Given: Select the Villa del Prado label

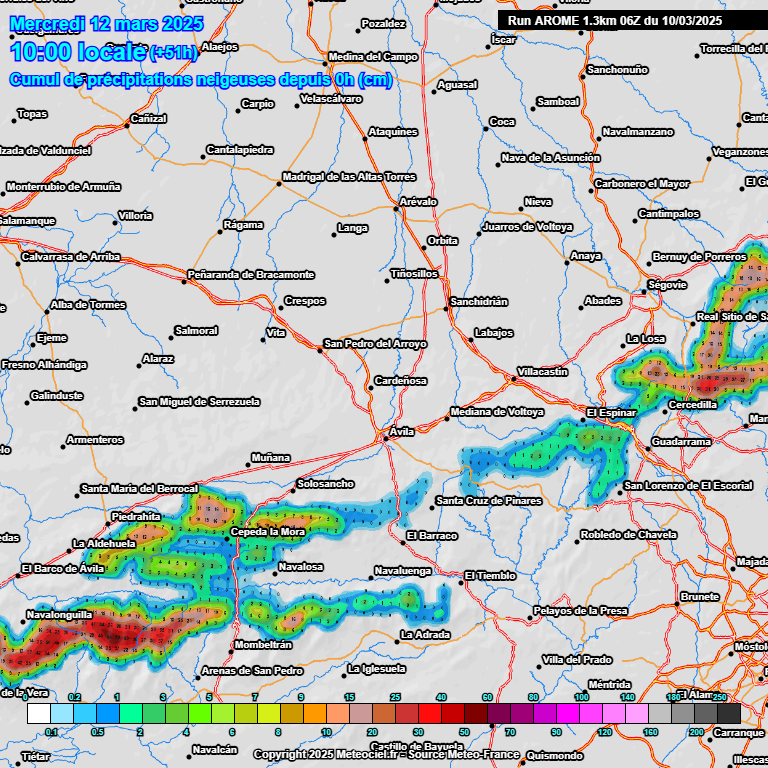Looking at the screenshot, I should 576,660.
